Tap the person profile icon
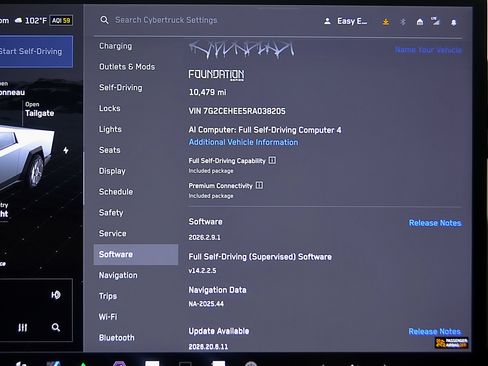 pos(327,21)
